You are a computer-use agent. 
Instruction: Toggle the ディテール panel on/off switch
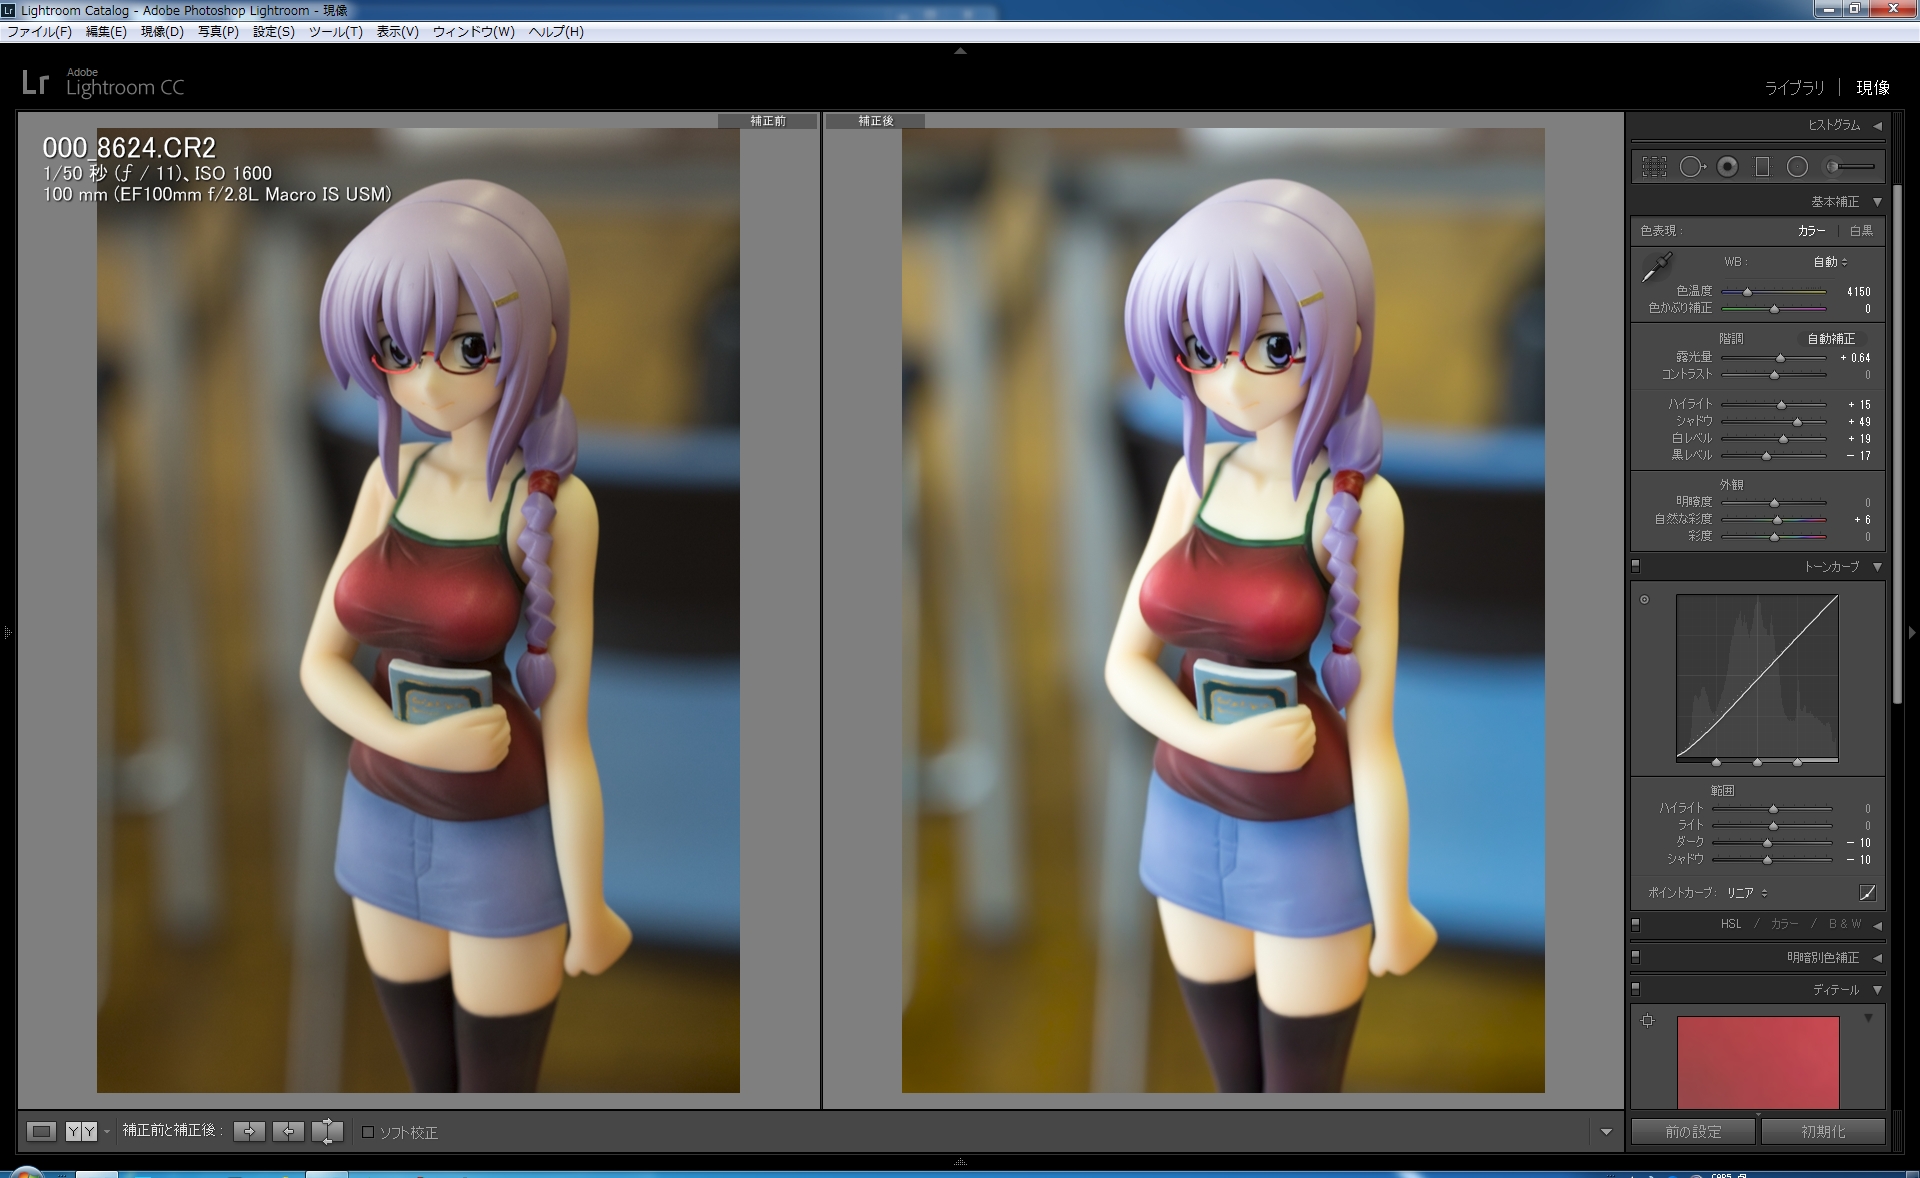(x=1636, y=989)
